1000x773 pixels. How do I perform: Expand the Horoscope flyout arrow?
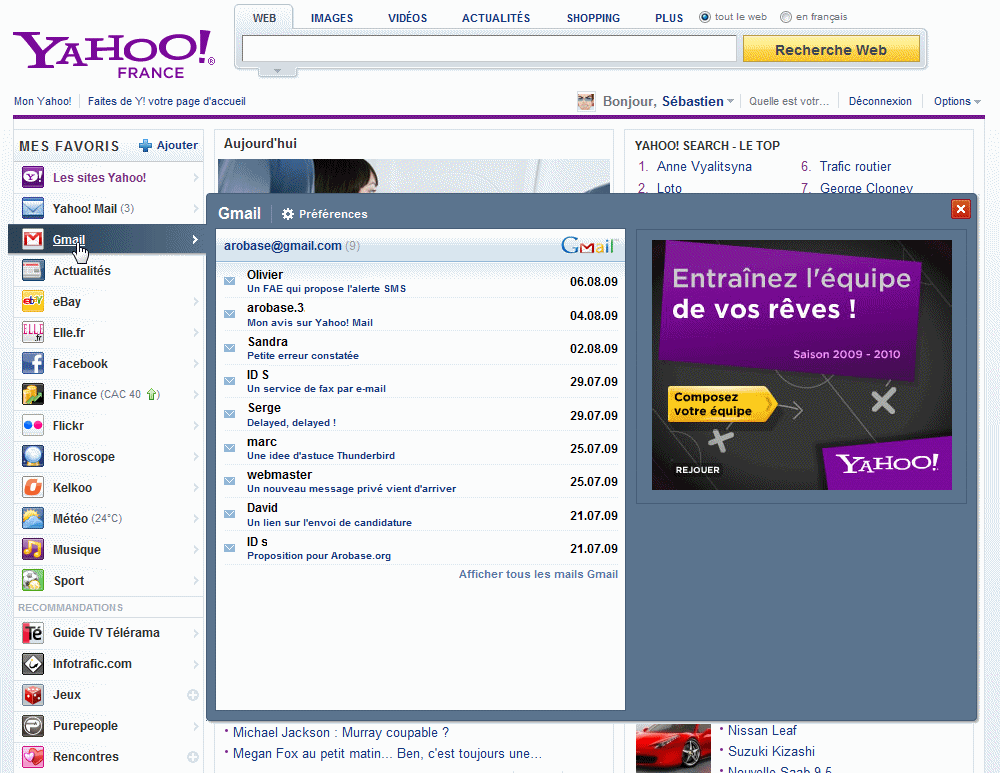(x=196, y=456)
